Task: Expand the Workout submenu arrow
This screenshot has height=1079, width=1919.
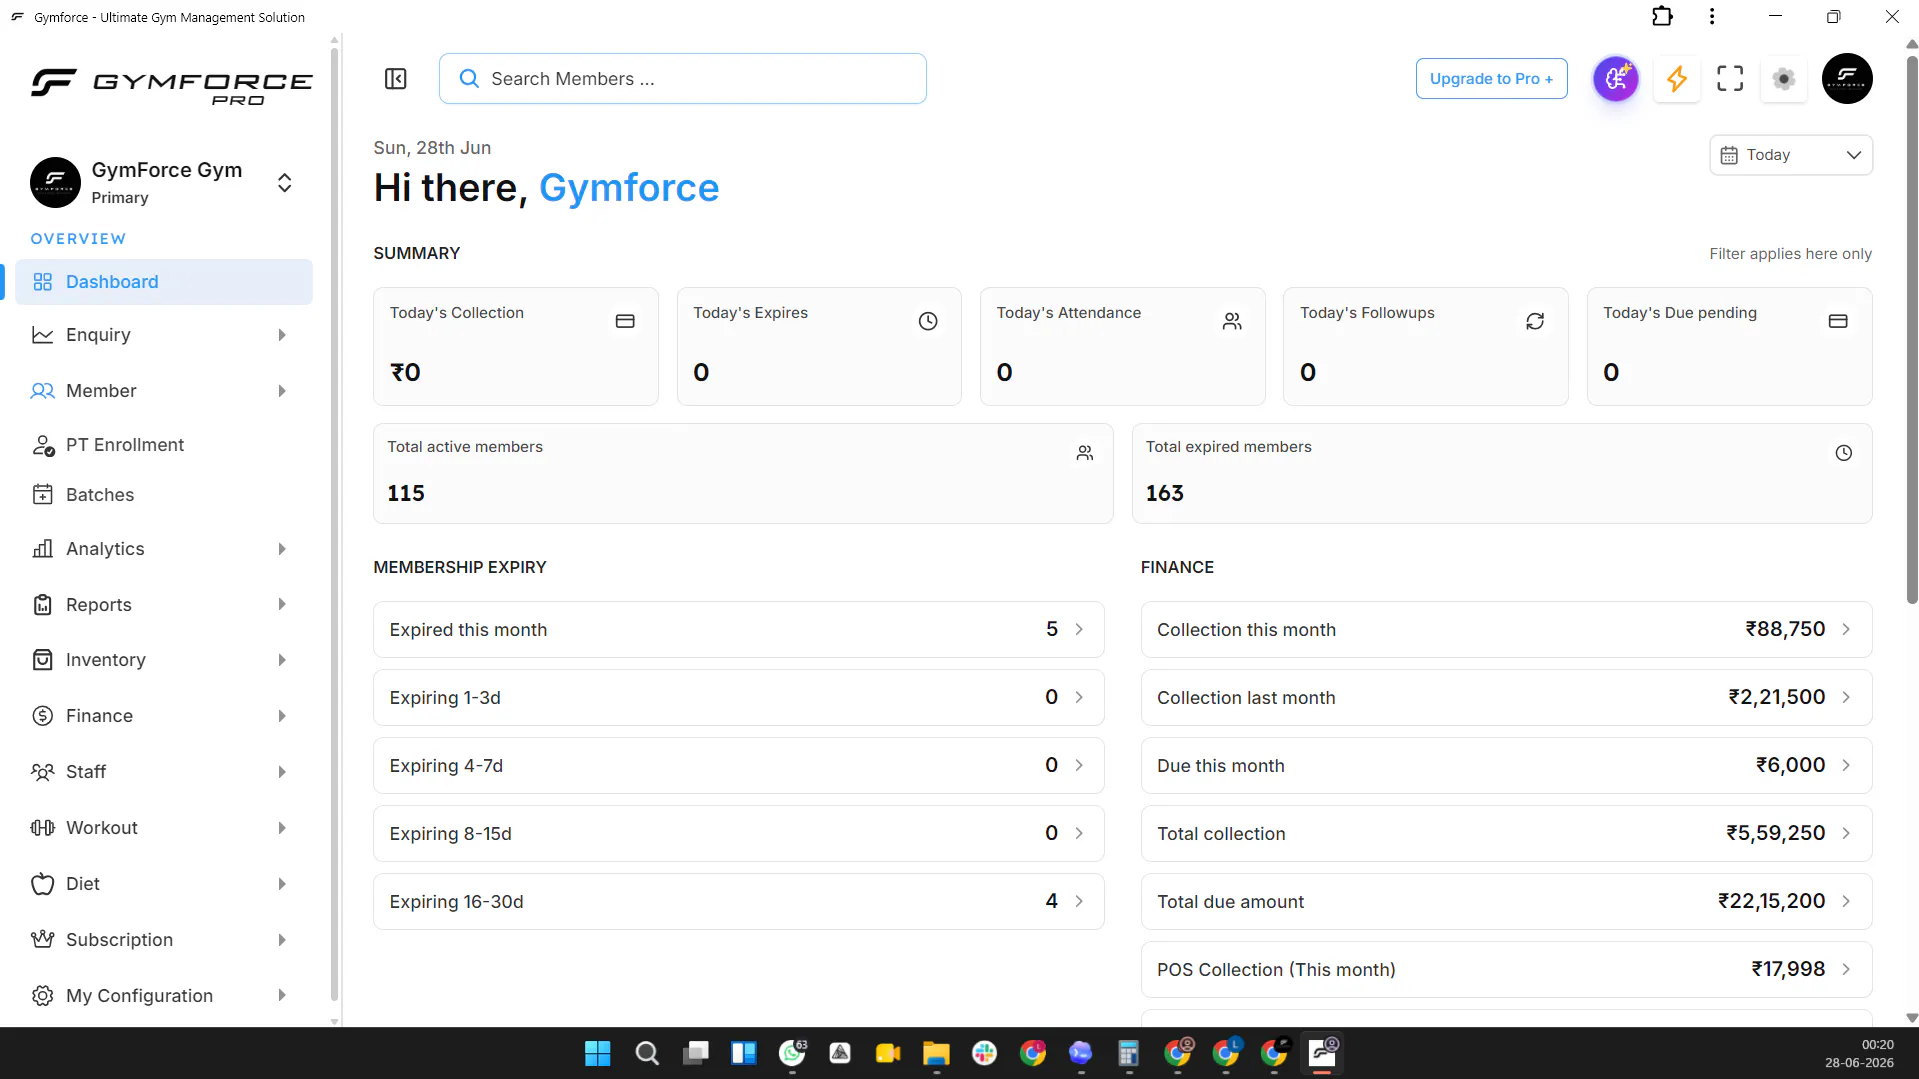Action: pos(282,828)
